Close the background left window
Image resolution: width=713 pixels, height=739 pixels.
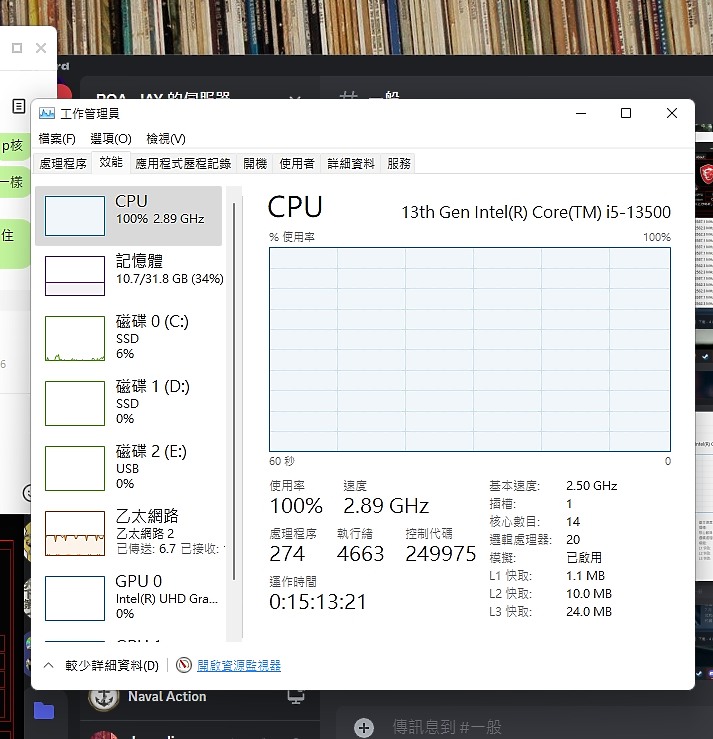pos(41,48)
